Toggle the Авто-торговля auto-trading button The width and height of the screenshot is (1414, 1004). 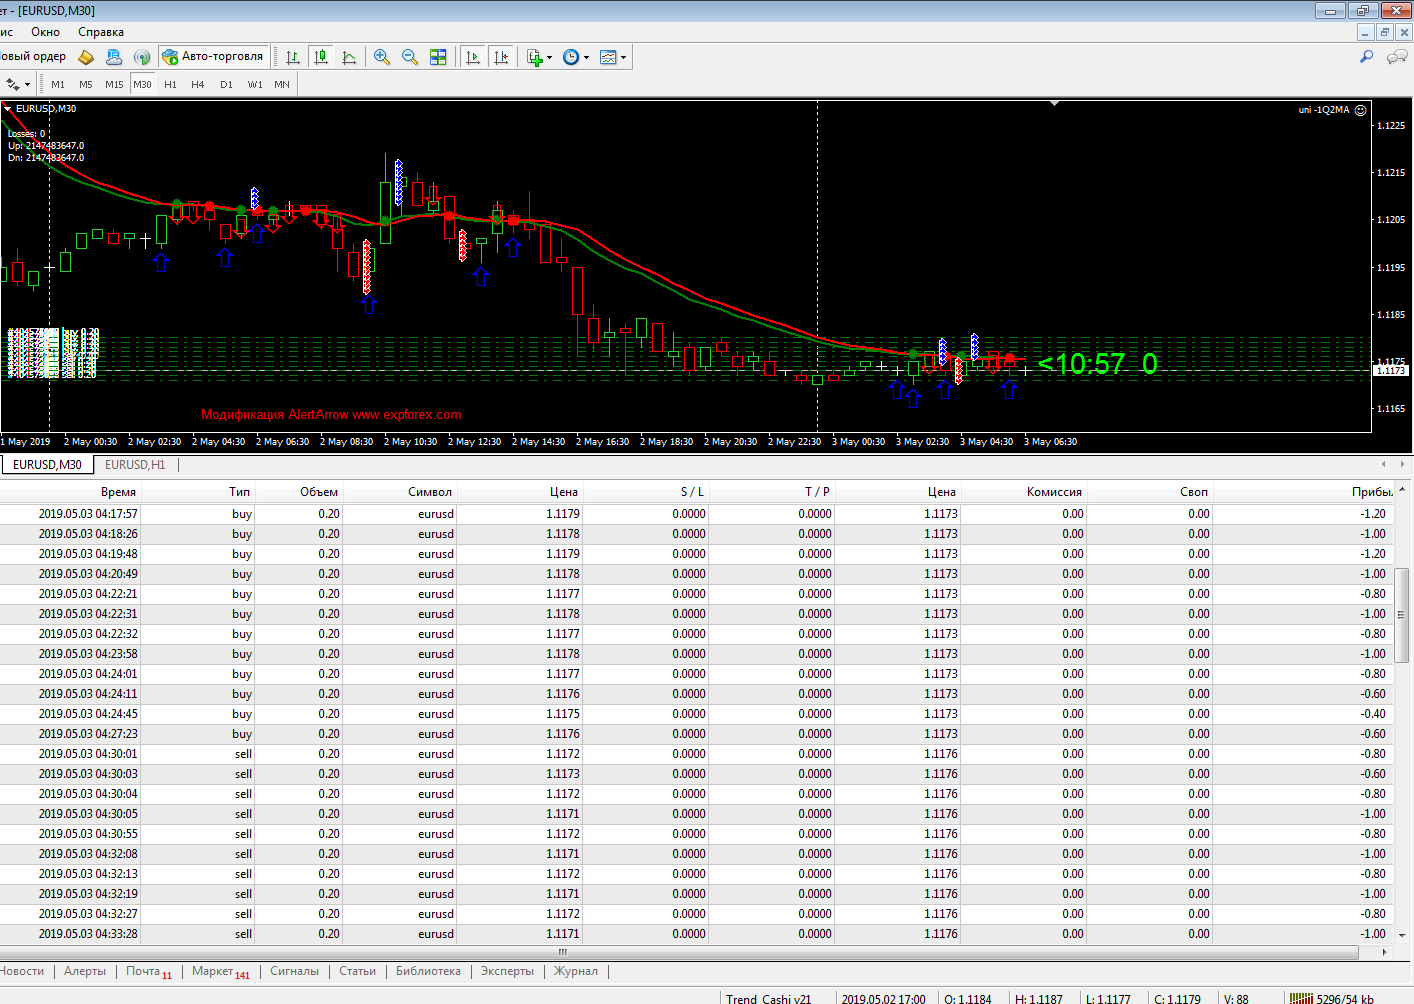click(213, 57)
